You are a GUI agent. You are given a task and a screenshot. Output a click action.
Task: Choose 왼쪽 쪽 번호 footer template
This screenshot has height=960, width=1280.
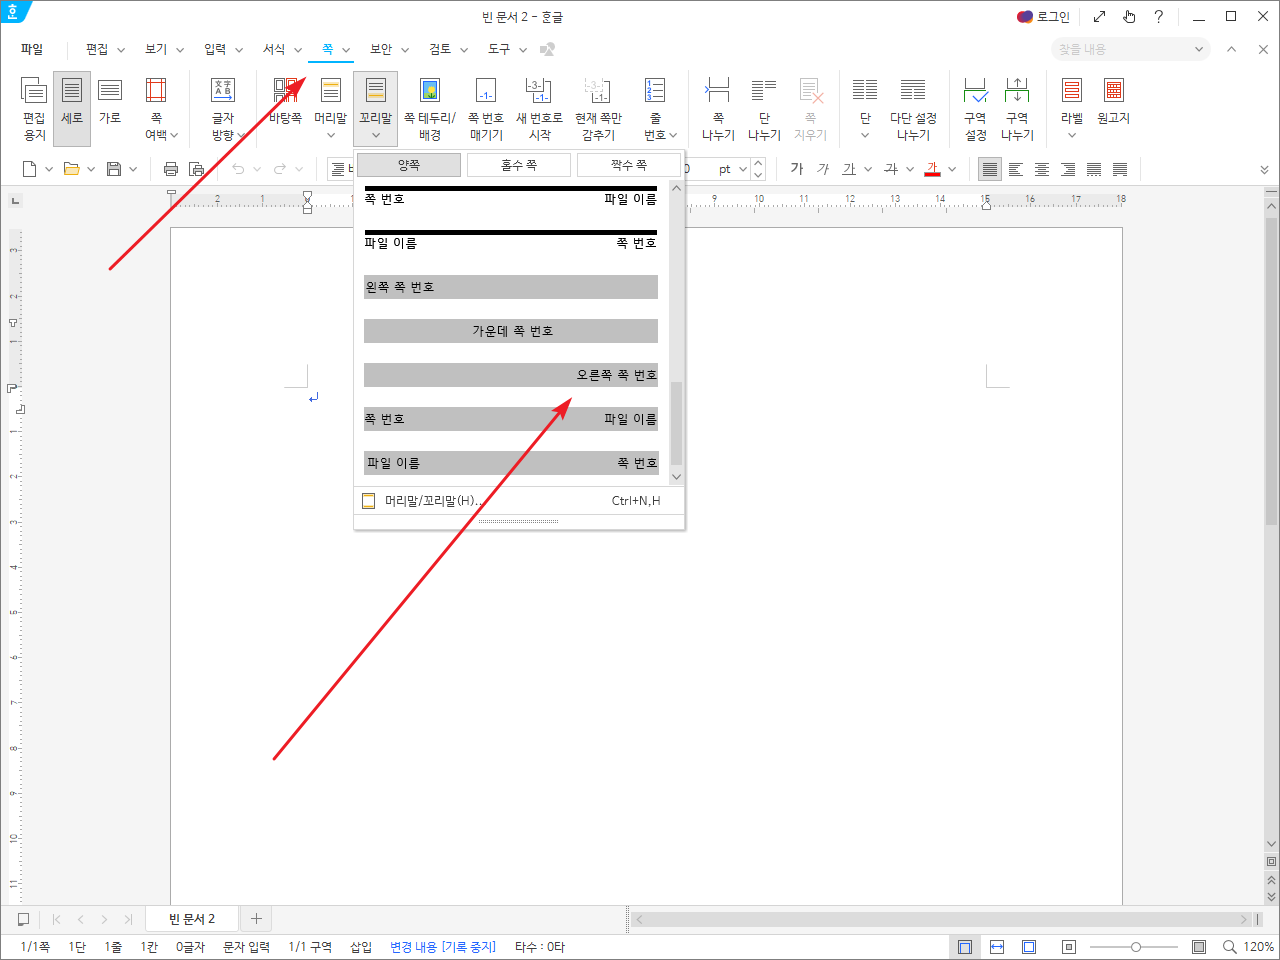pos(511,287)
